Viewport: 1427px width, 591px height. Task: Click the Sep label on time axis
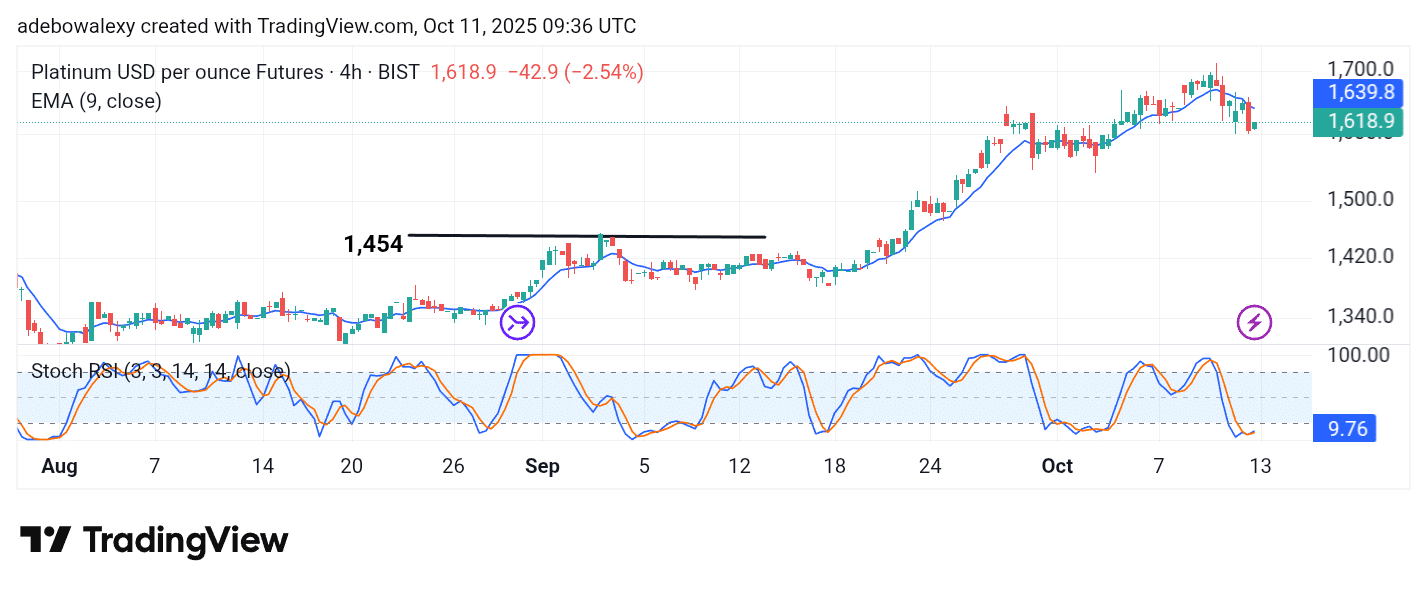544,466
